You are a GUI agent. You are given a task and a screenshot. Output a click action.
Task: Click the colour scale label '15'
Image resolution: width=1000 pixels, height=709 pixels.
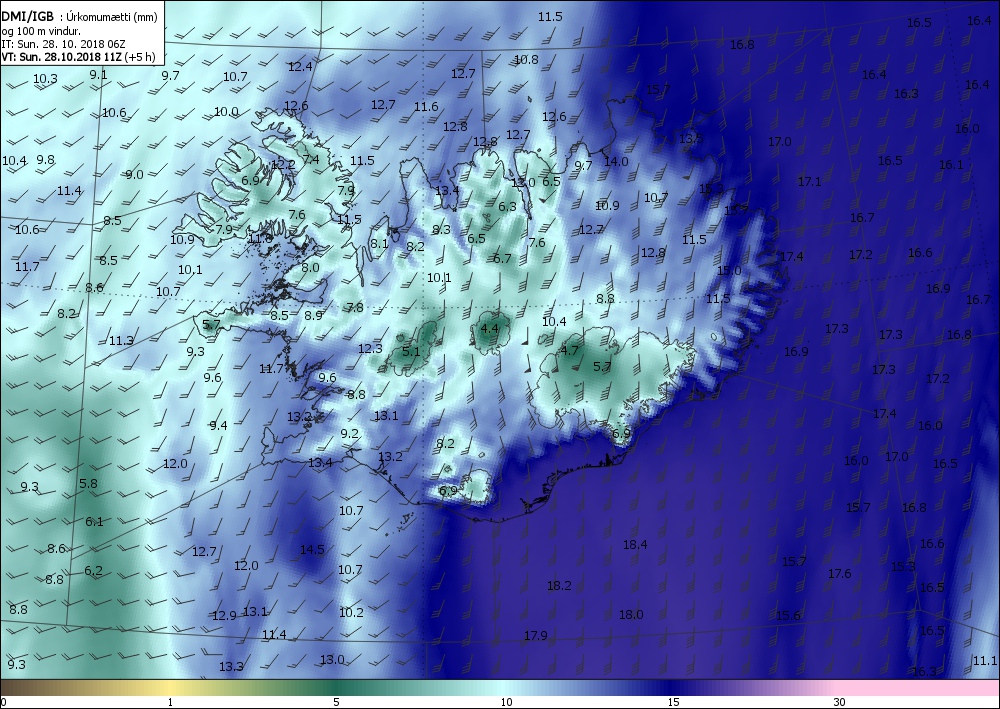[673, 702]
